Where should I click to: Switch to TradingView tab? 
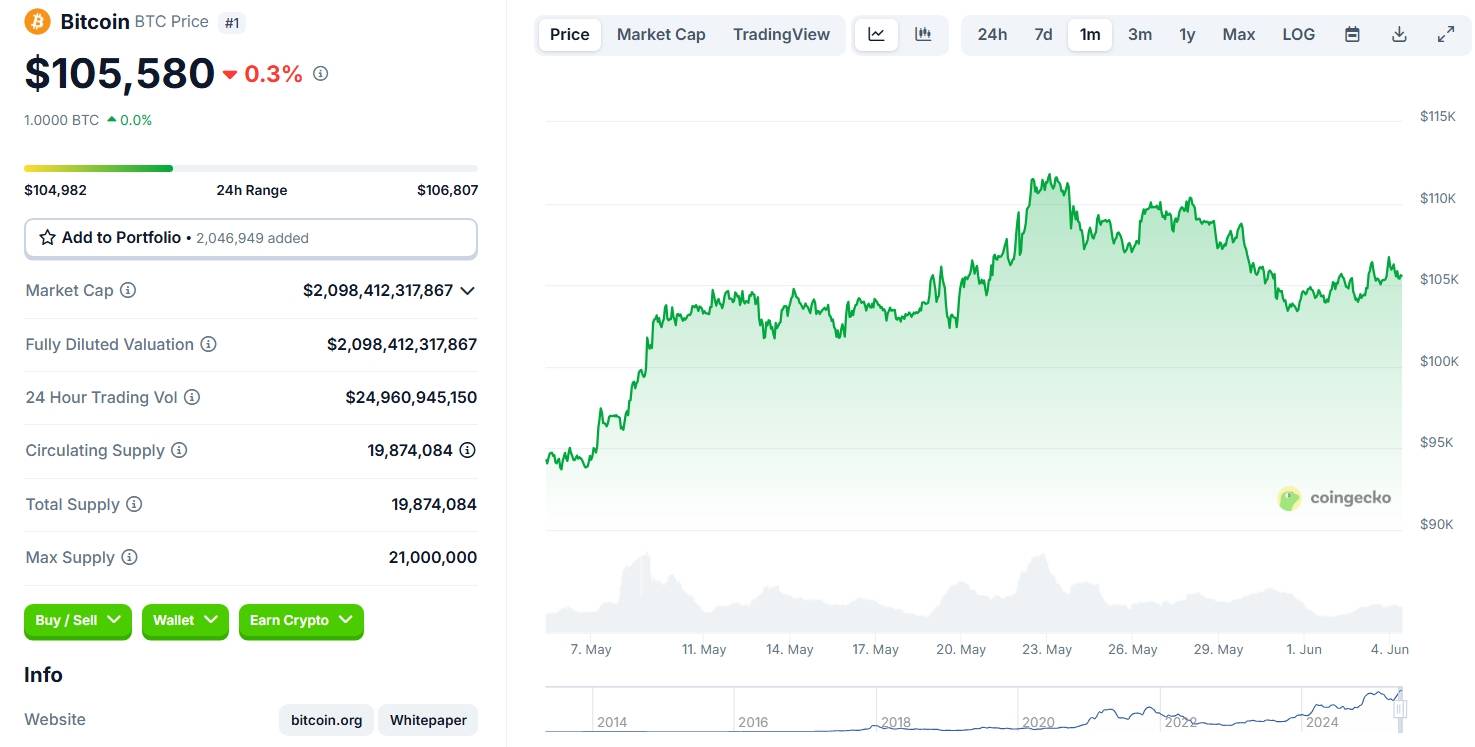(x=781, y=34)
